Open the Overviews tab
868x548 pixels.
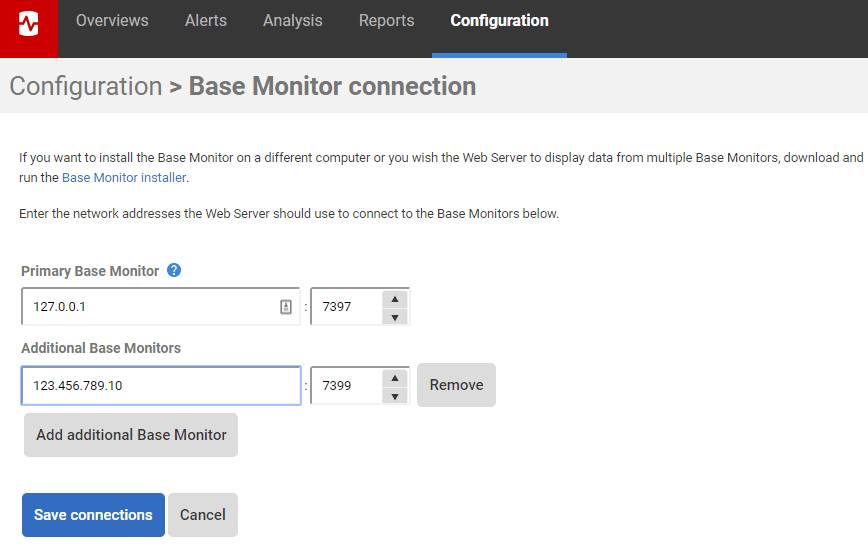point(112,20)
